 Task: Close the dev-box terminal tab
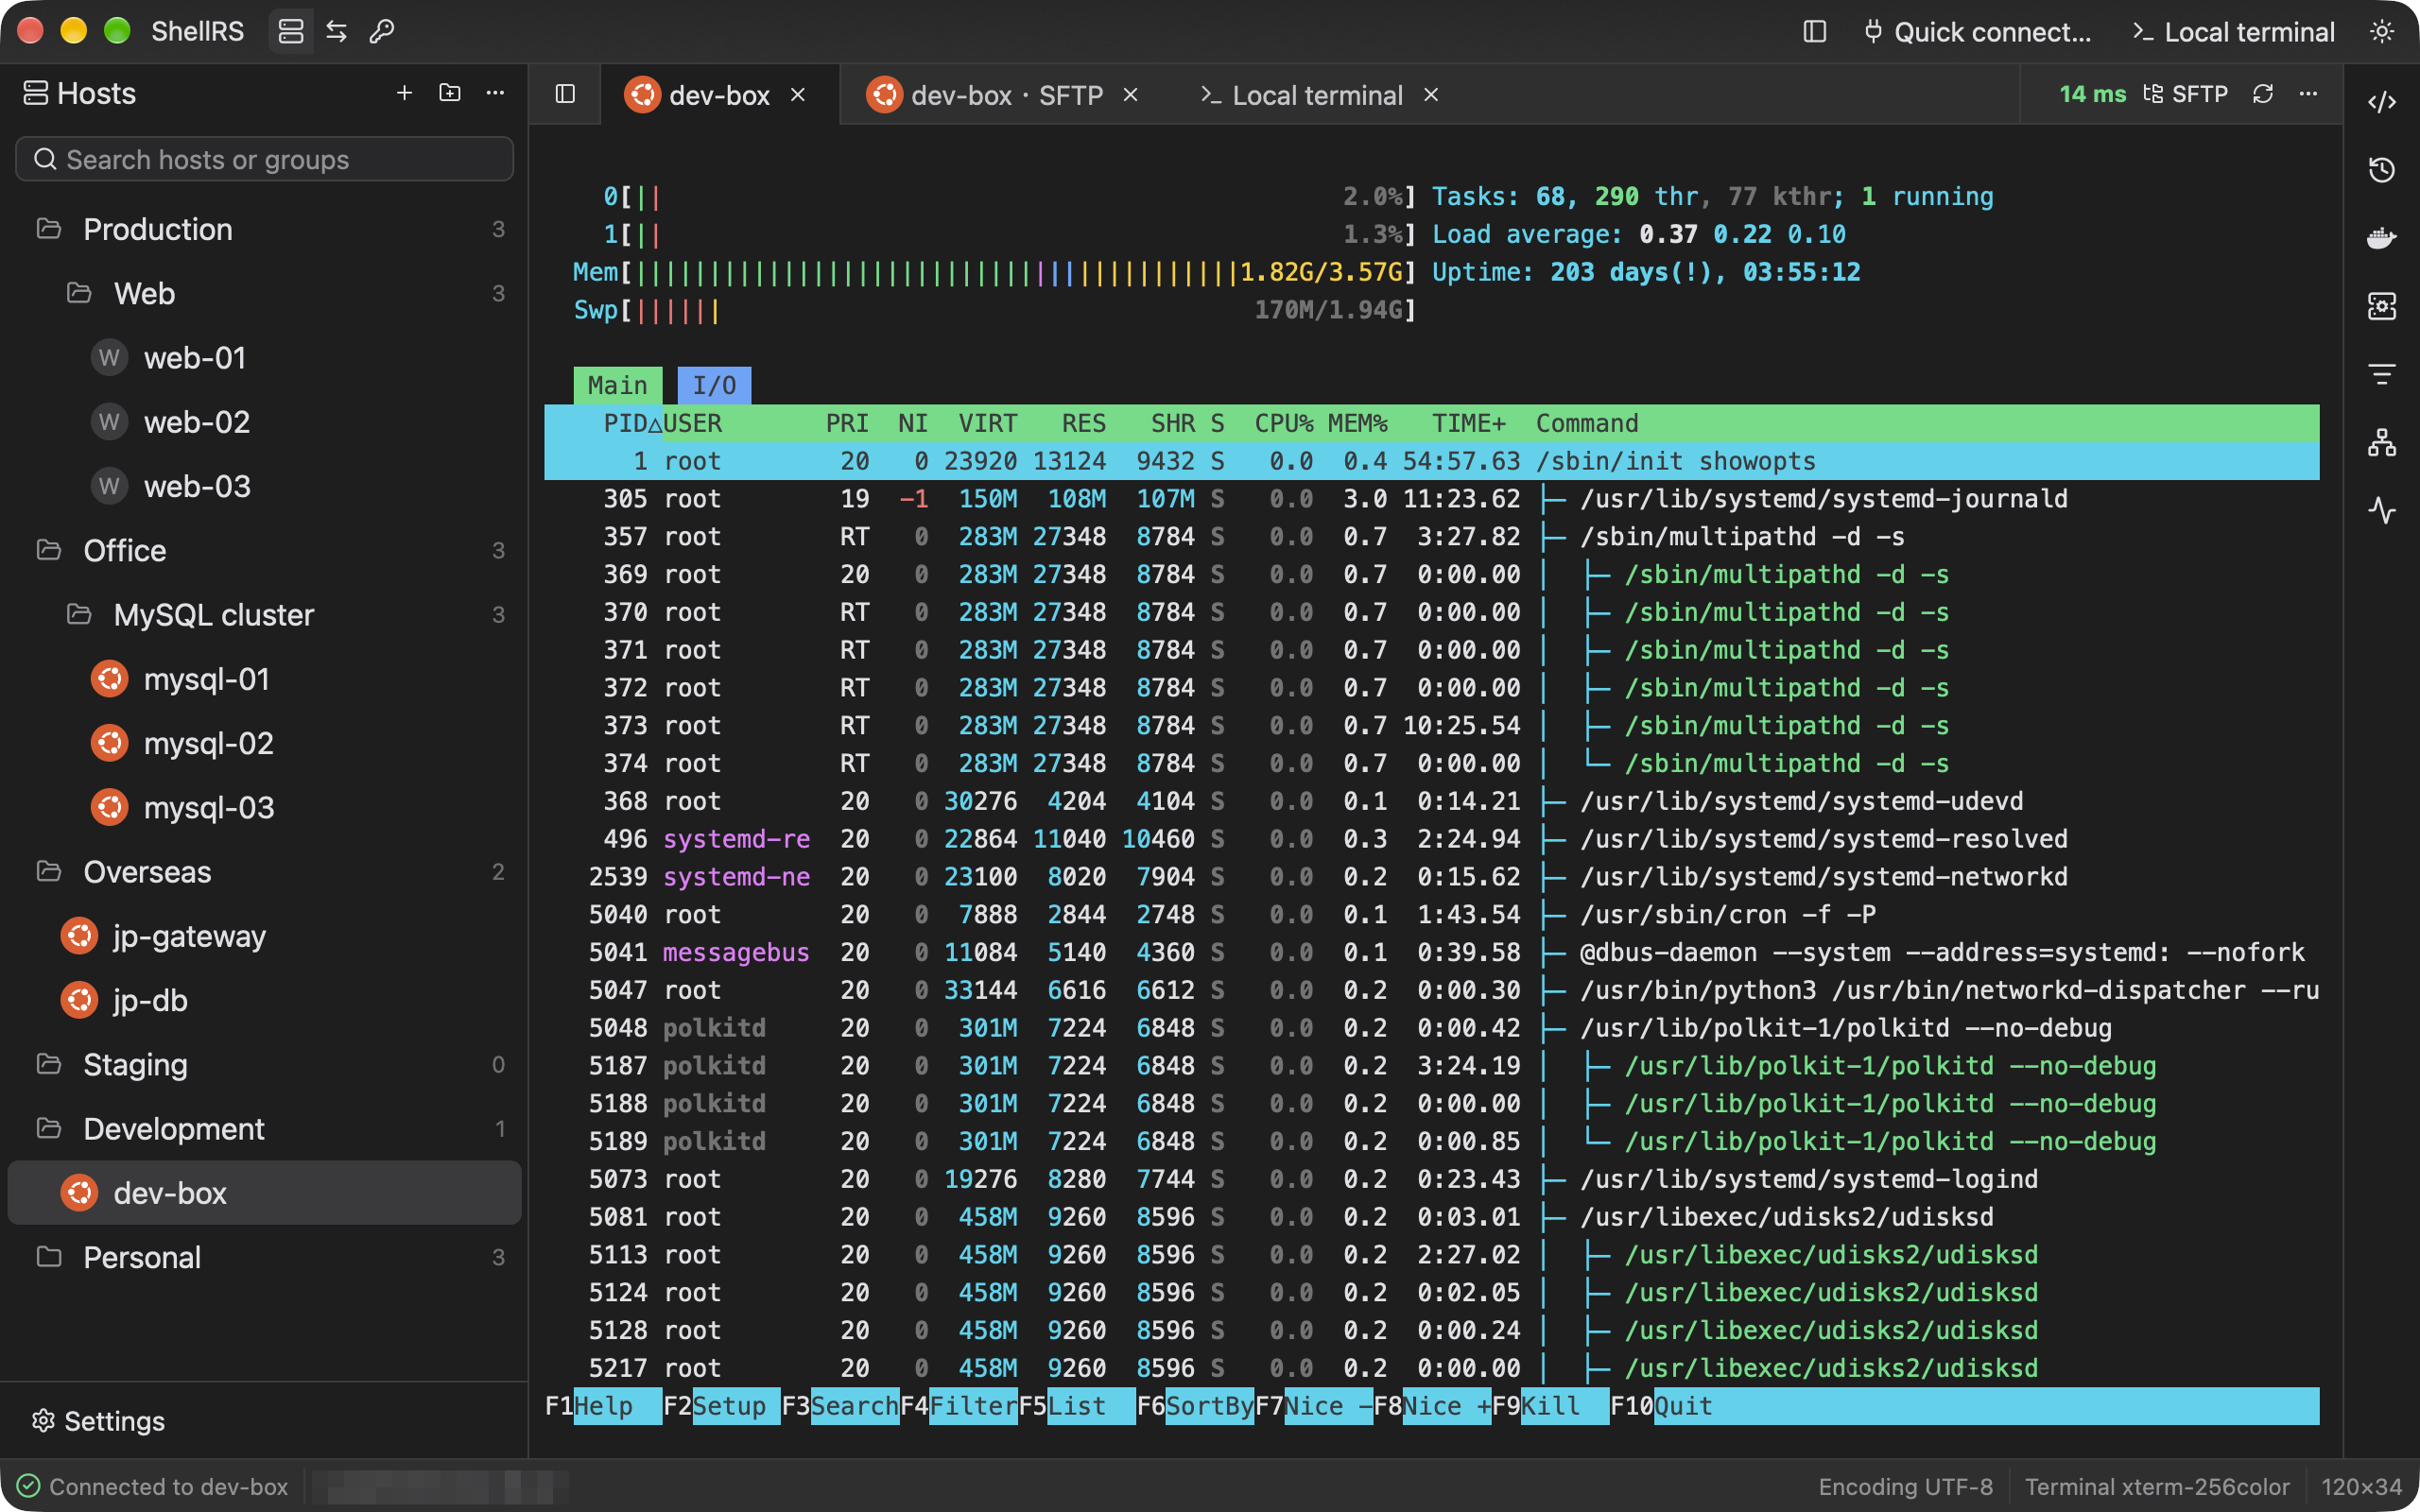798,94
